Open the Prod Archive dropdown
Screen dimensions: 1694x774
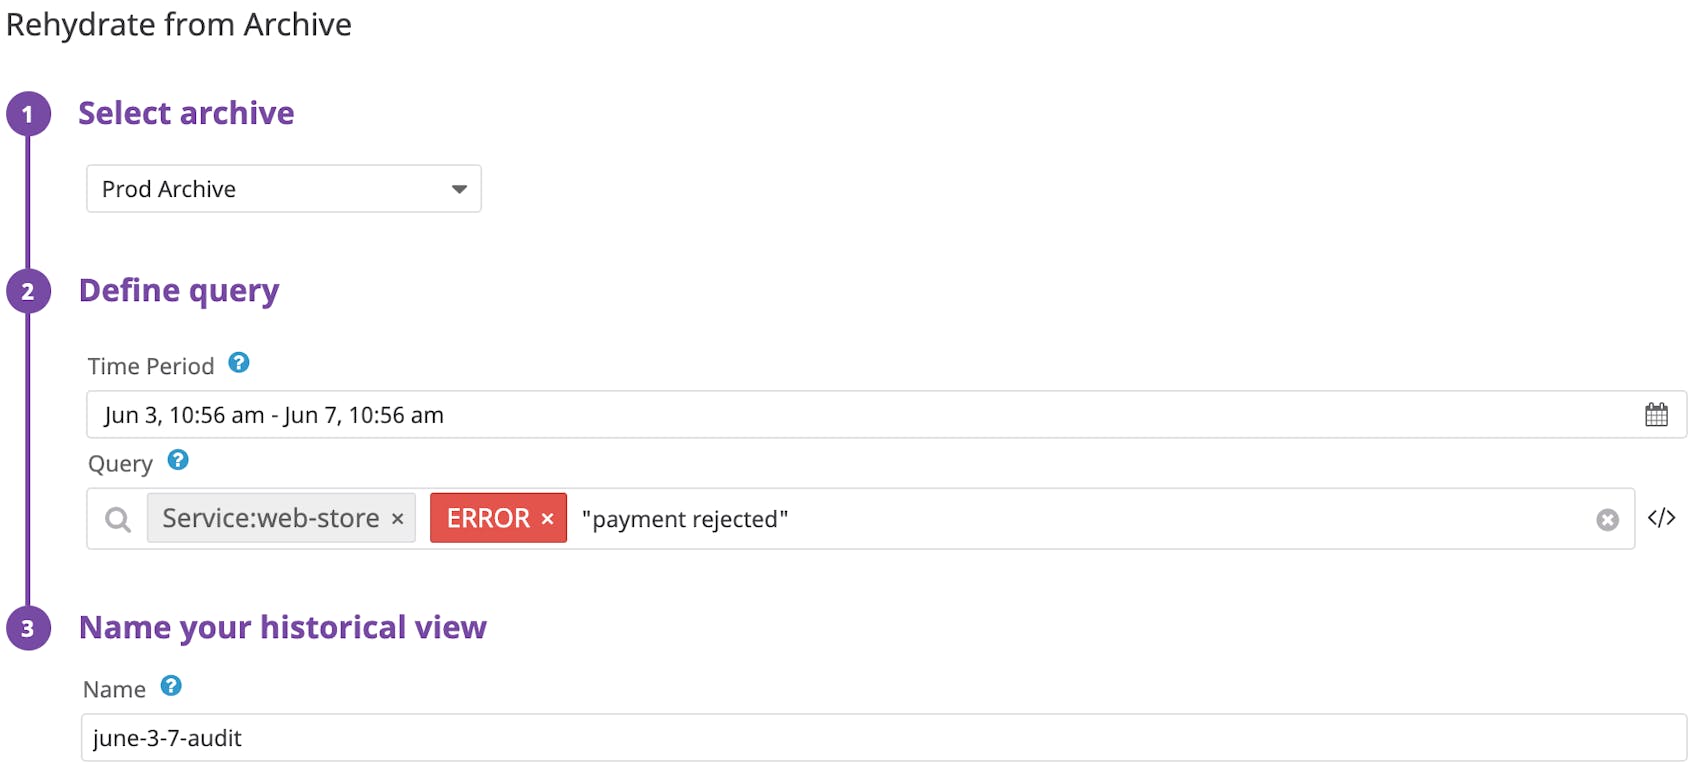click(283, 188)
